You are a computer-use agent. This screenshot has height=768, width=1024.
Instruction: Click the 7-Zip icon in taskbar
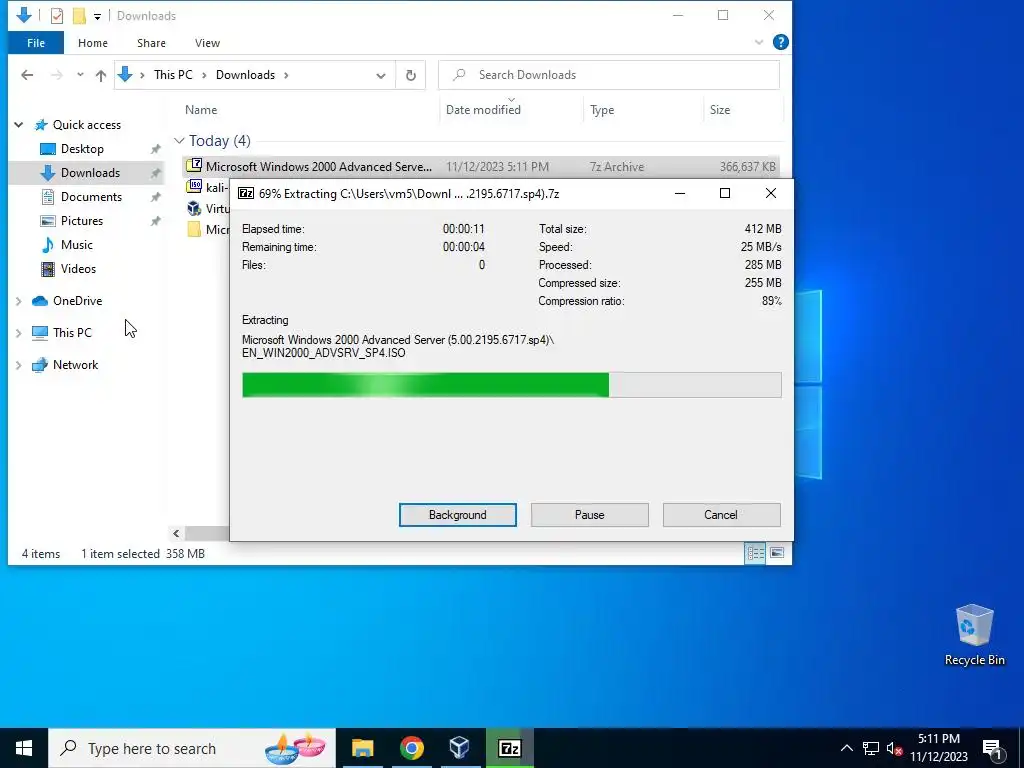pos(509,748)
